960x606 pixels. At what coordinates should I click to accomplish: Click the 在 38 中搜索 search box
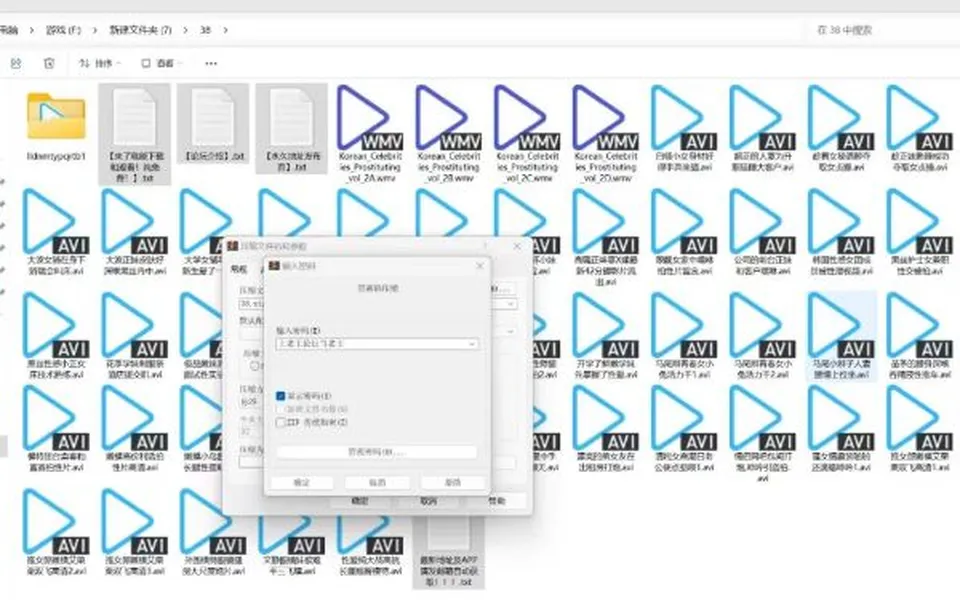click(x=880, y=30)
